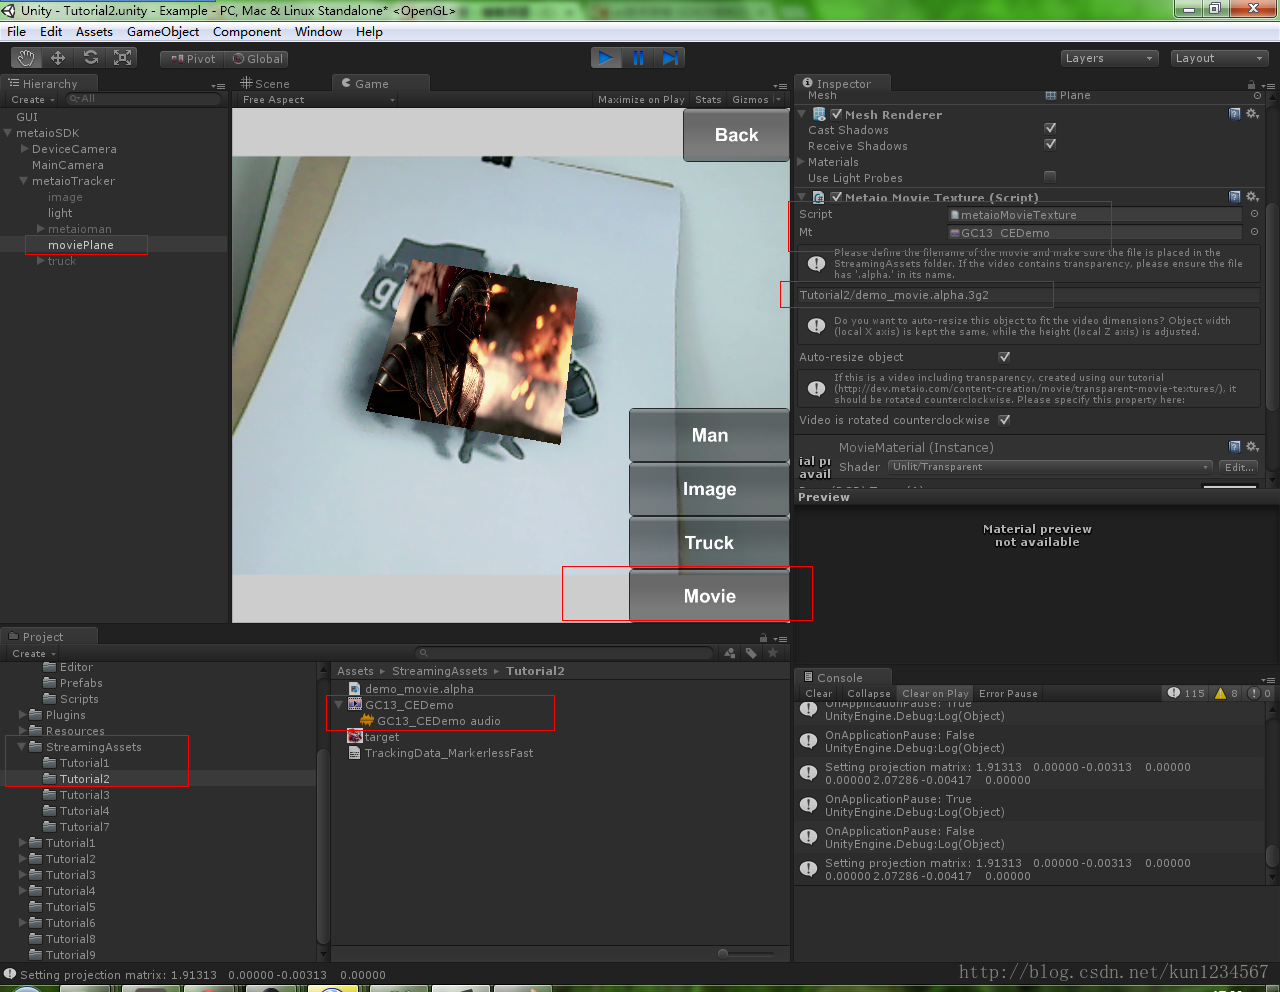Select the Tutorial2 folder under StreamingAssets
Image resolution: width=1280 pixels, height=992 pixels.
84,779
